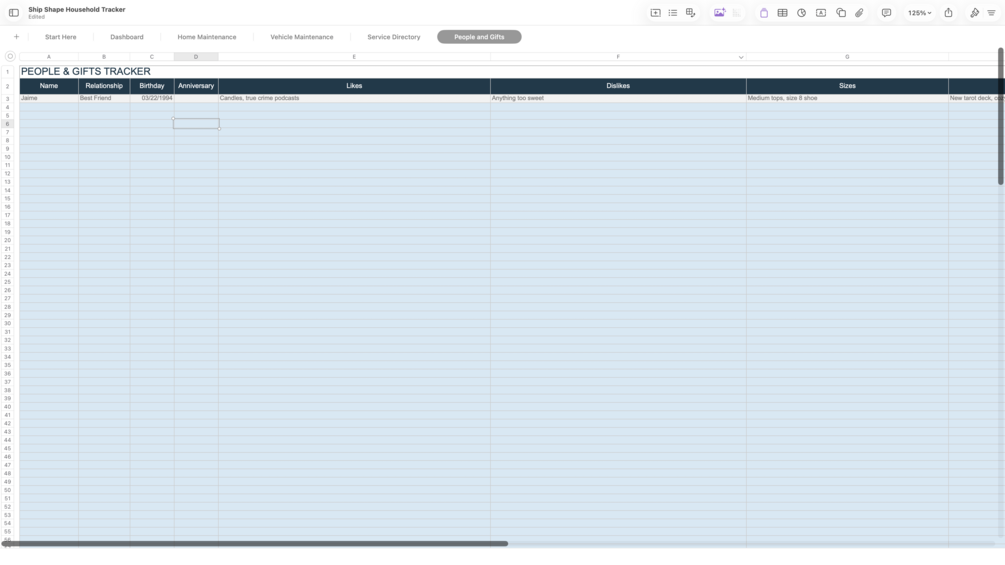1005x565 pixels.
Task: Open the Vehicle Maintenance sheet tab
Action: coord(301,37)
